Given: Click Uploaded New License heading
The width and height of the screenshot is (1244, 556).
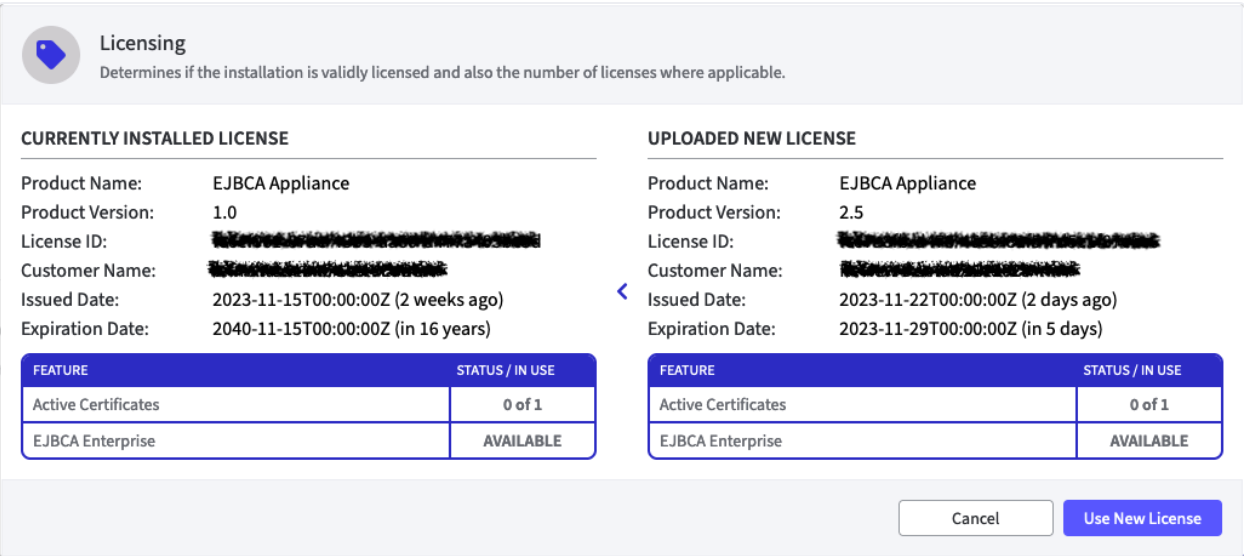Looking at the screenshot, I should click(752, 138).
